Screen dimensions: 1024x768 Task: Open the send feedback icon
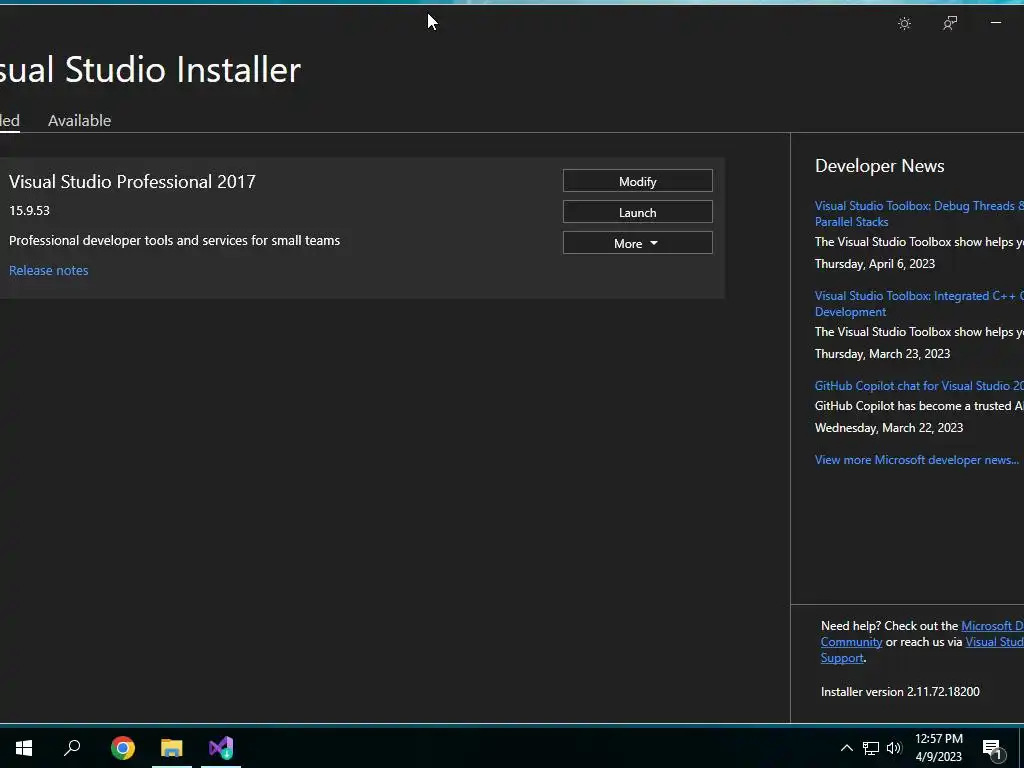point(950,24)
